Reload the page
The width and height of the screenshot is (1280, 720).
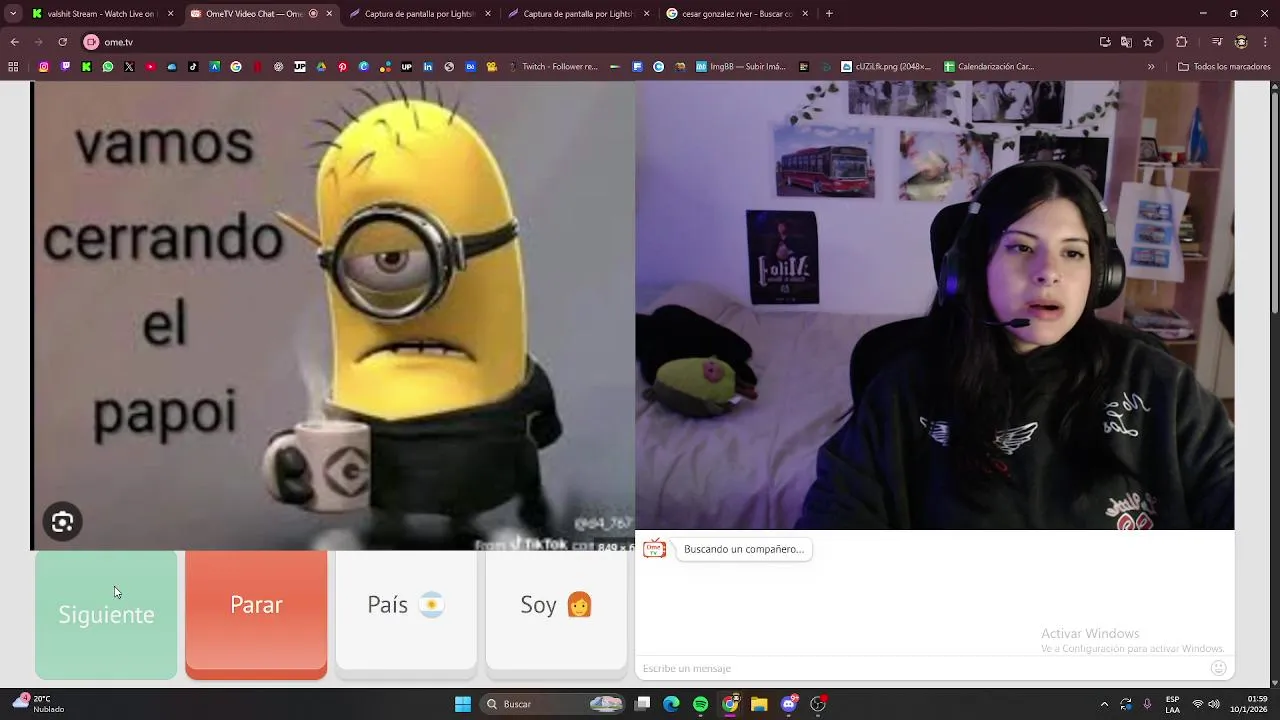tap(62, 42)
